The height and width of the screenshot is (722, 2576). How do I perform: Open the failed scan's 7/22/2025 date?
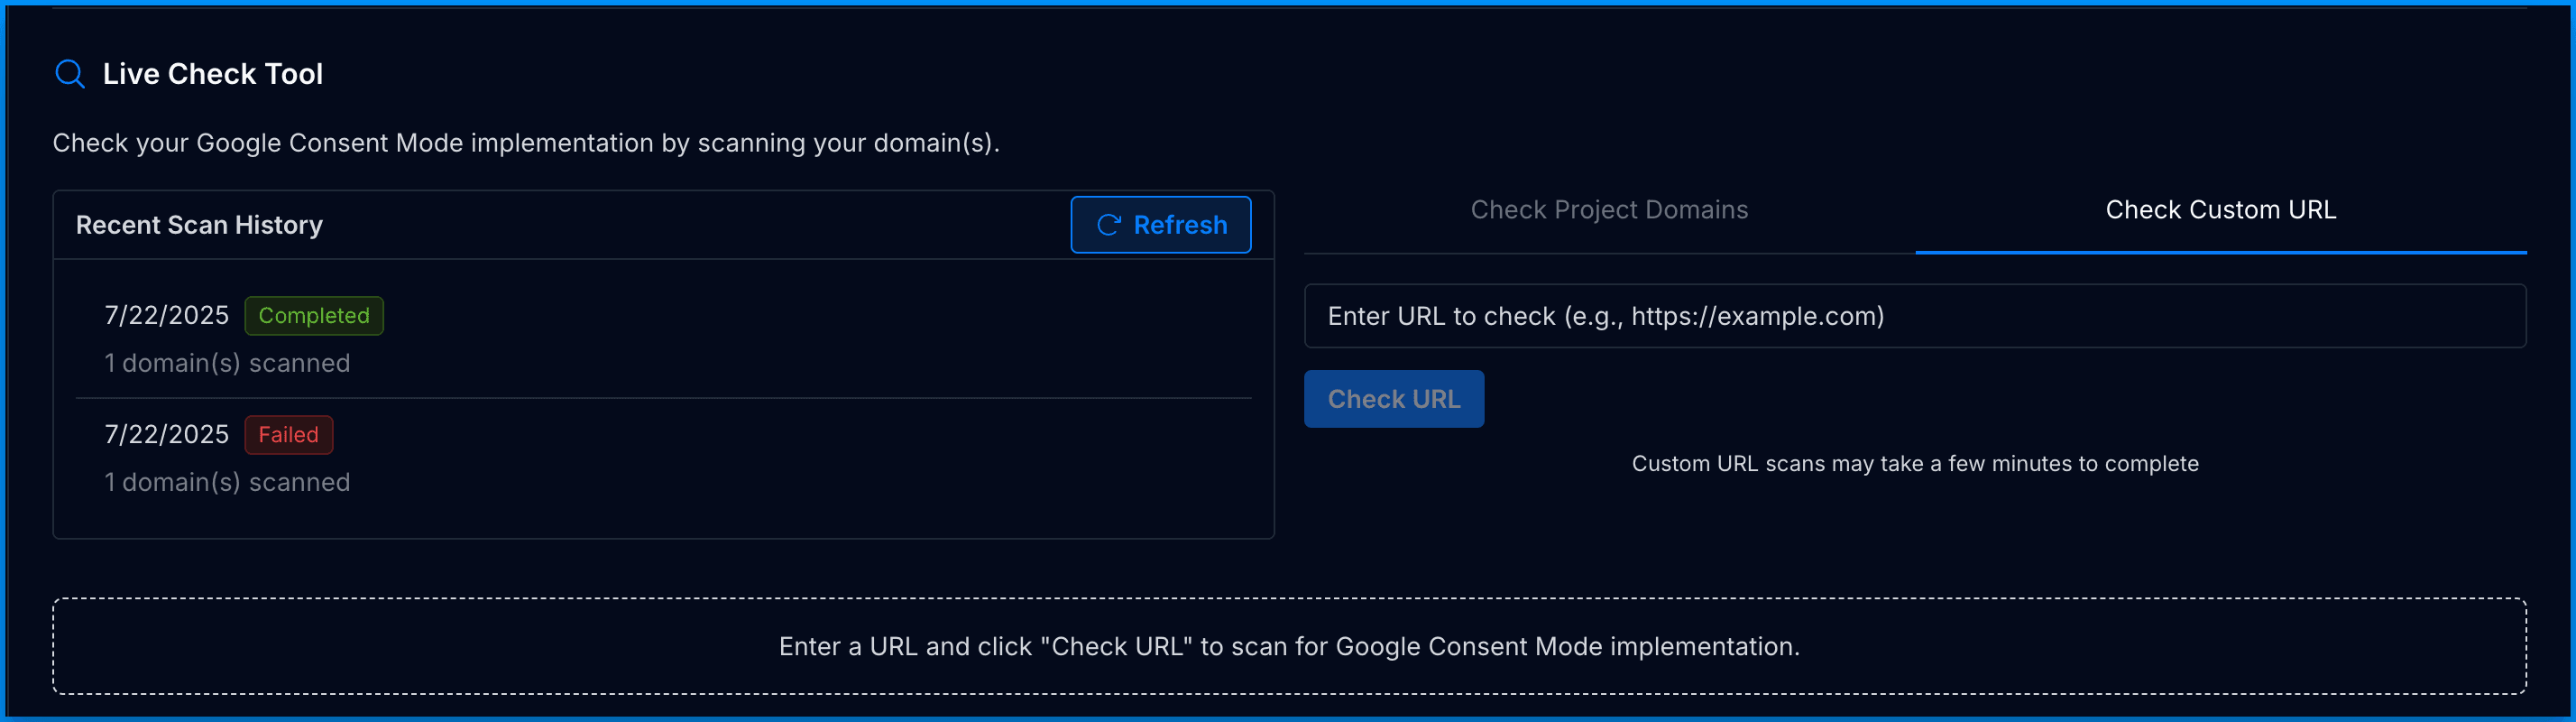(x=167, y=435)
